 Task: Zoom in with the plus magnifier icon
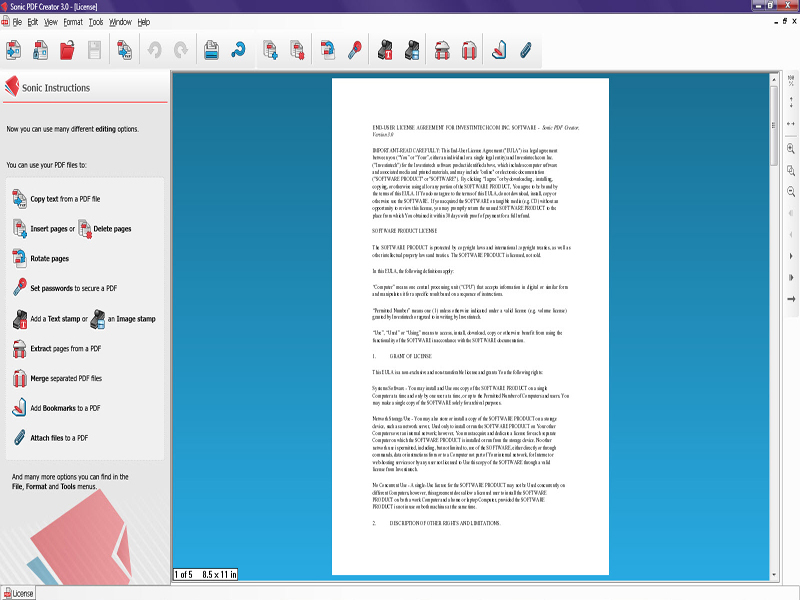(791, 148)
